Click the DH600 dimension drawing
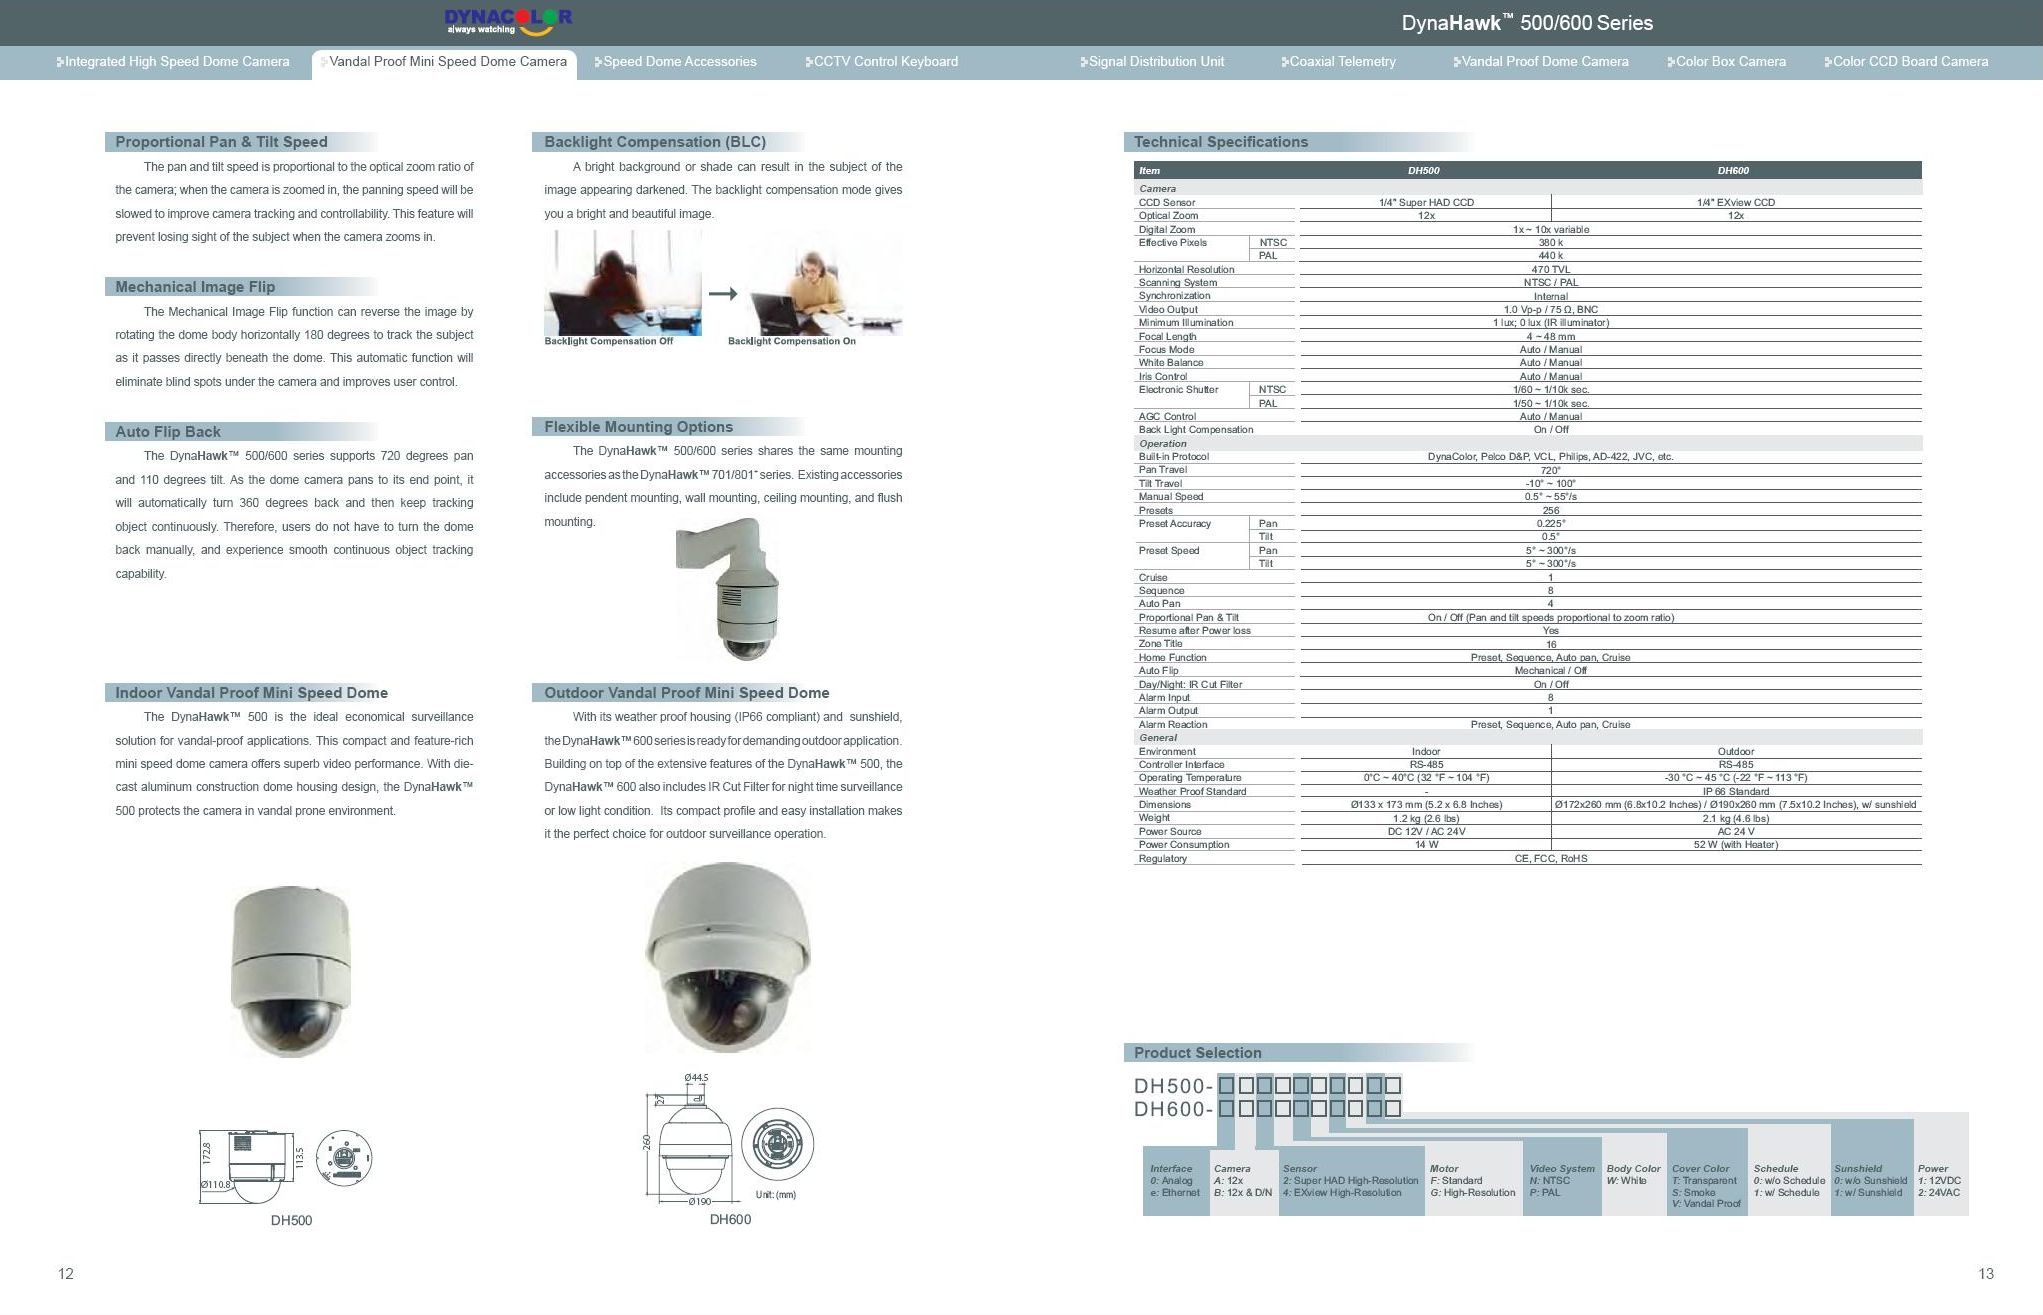This screenshot has height=1315, width=2043. click(x=729, y=1140)
